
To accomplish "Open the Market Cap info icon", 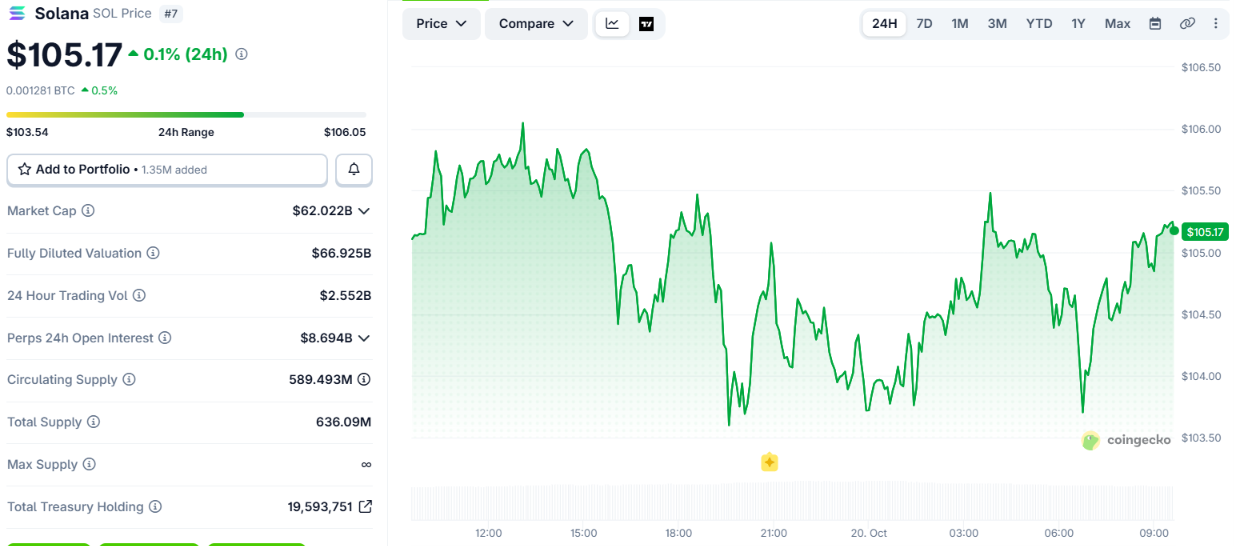I will pos(88,211).
